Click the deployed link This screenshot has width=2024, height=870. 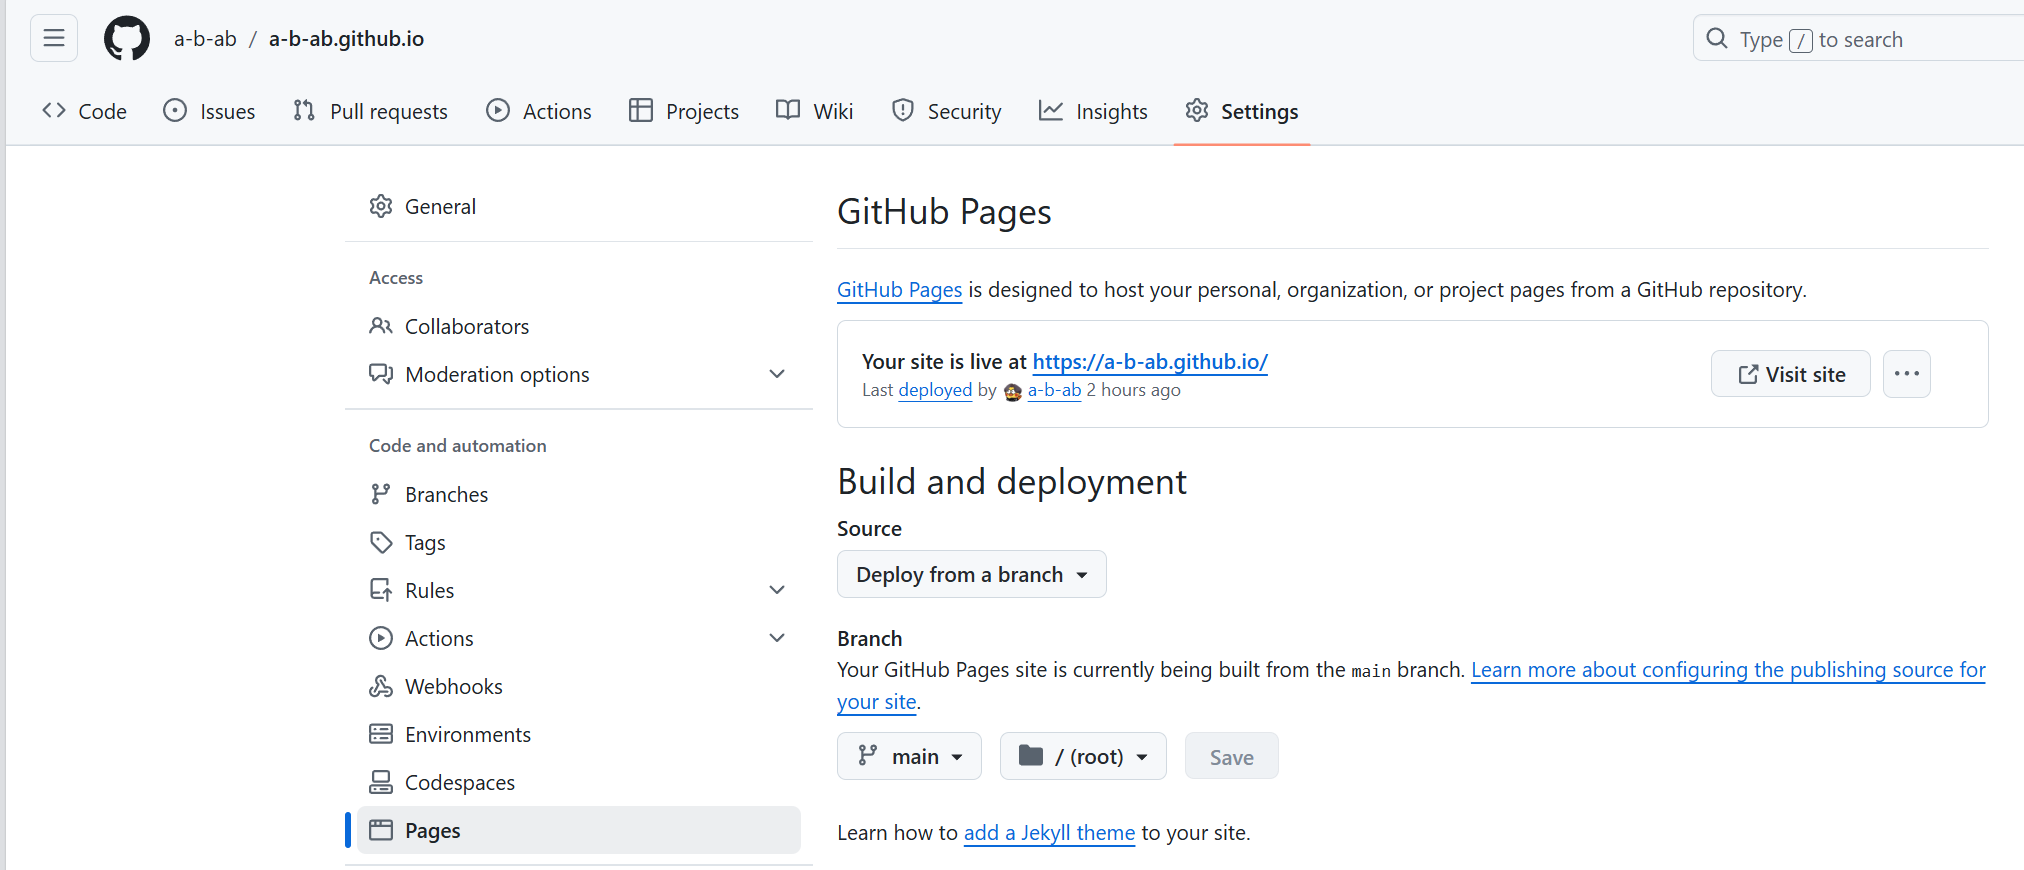pos(935,390)
